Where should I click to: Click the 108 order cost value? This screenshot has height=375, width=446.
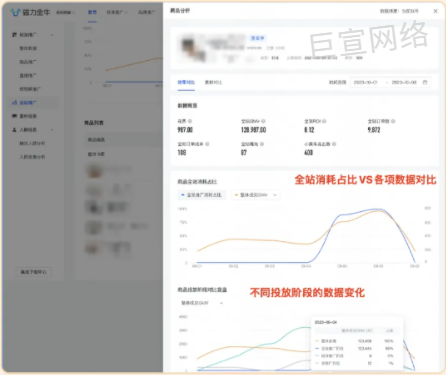click(182, 153)
